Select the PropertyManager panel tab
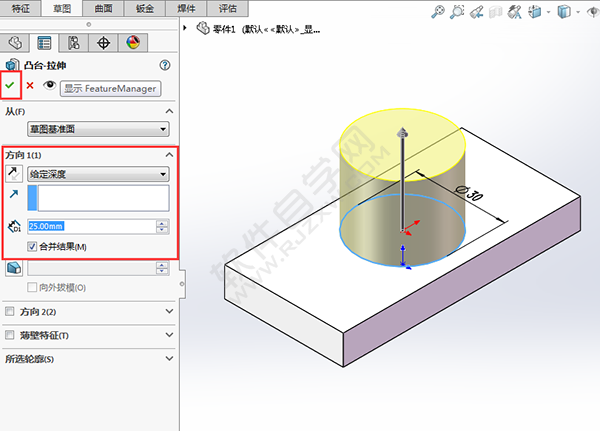Viewport: 600px width, 431px height. click(x=44, y=42)
